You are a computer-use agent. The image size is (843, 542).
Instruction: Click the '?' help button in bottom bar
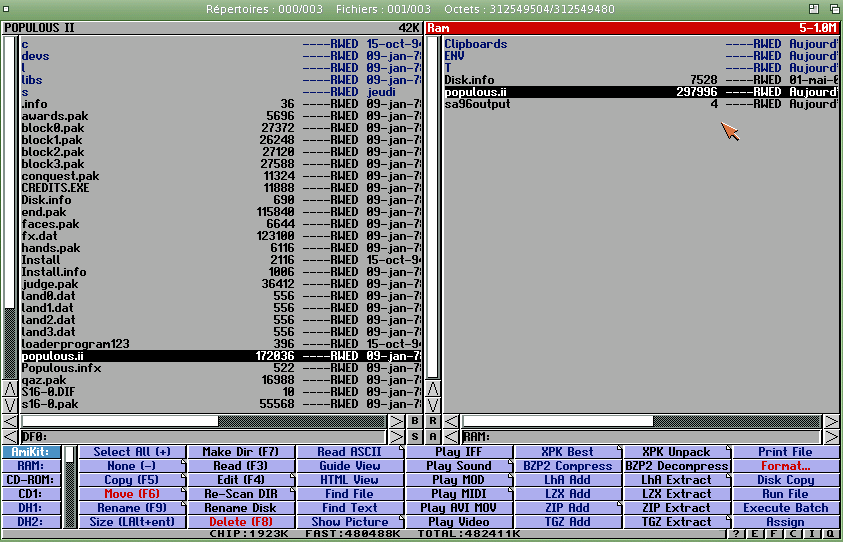[736, 534]
